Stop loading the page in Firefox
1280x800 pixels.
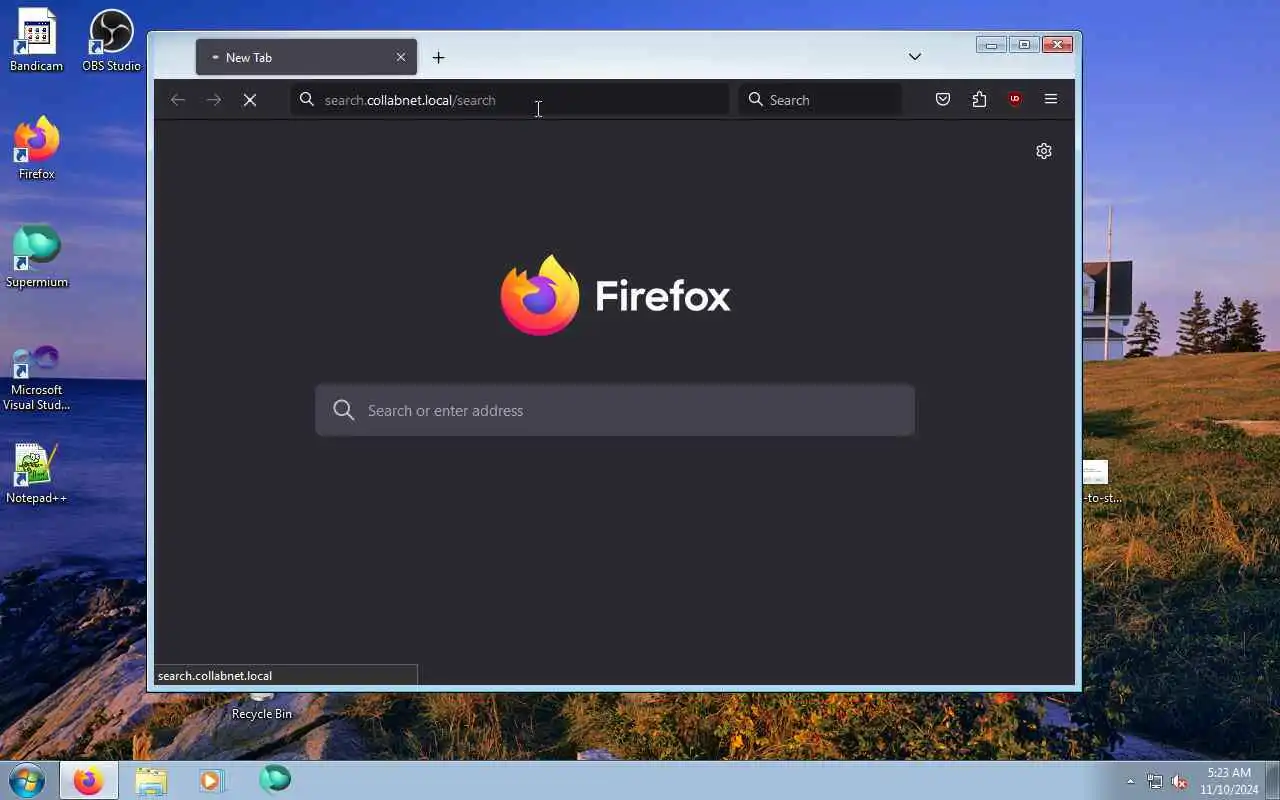(x=250, y=100)
